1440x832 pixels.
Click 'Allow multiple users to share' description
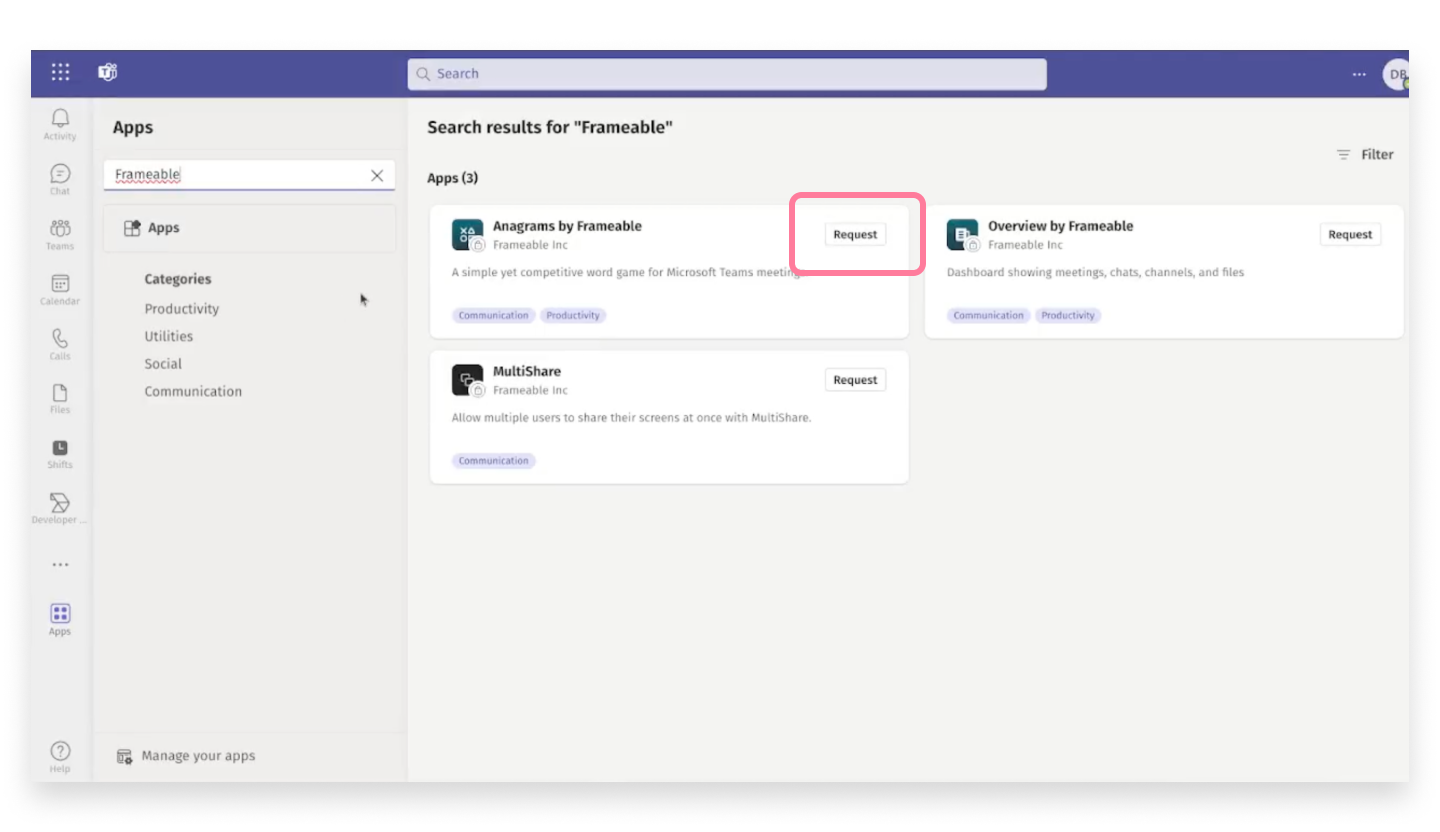(x=631, y=418)
